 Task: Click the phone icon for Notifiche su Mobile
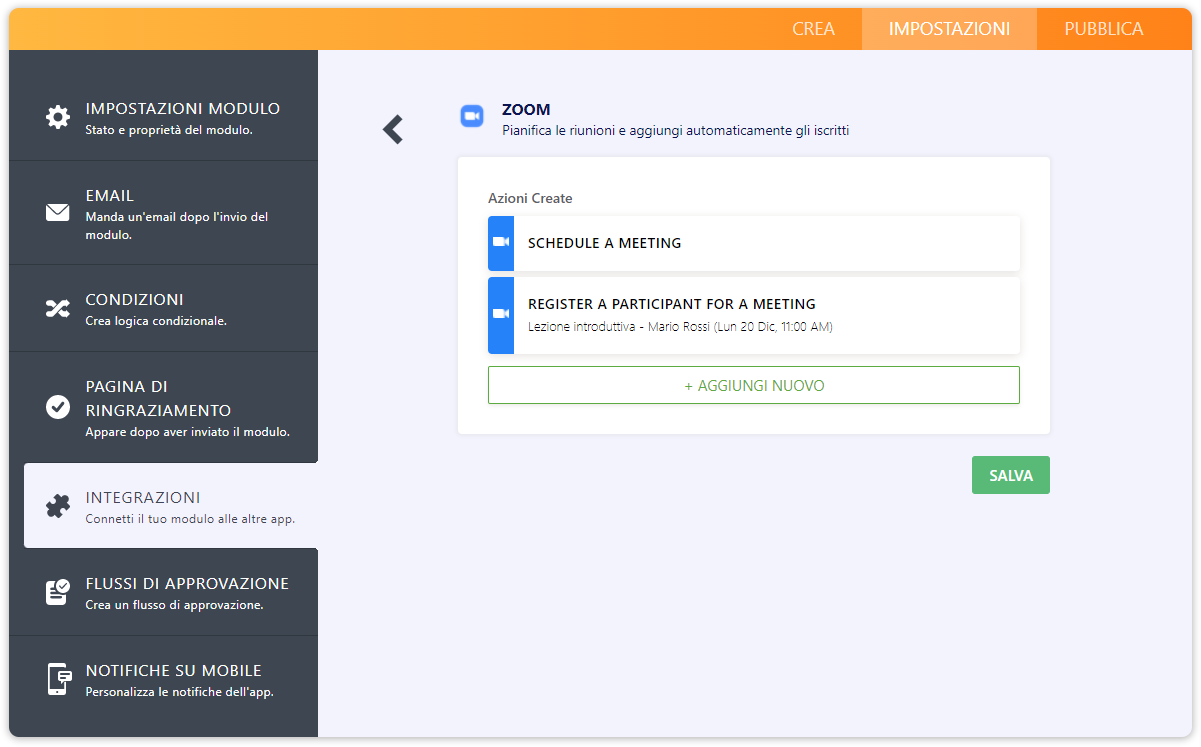58,679
